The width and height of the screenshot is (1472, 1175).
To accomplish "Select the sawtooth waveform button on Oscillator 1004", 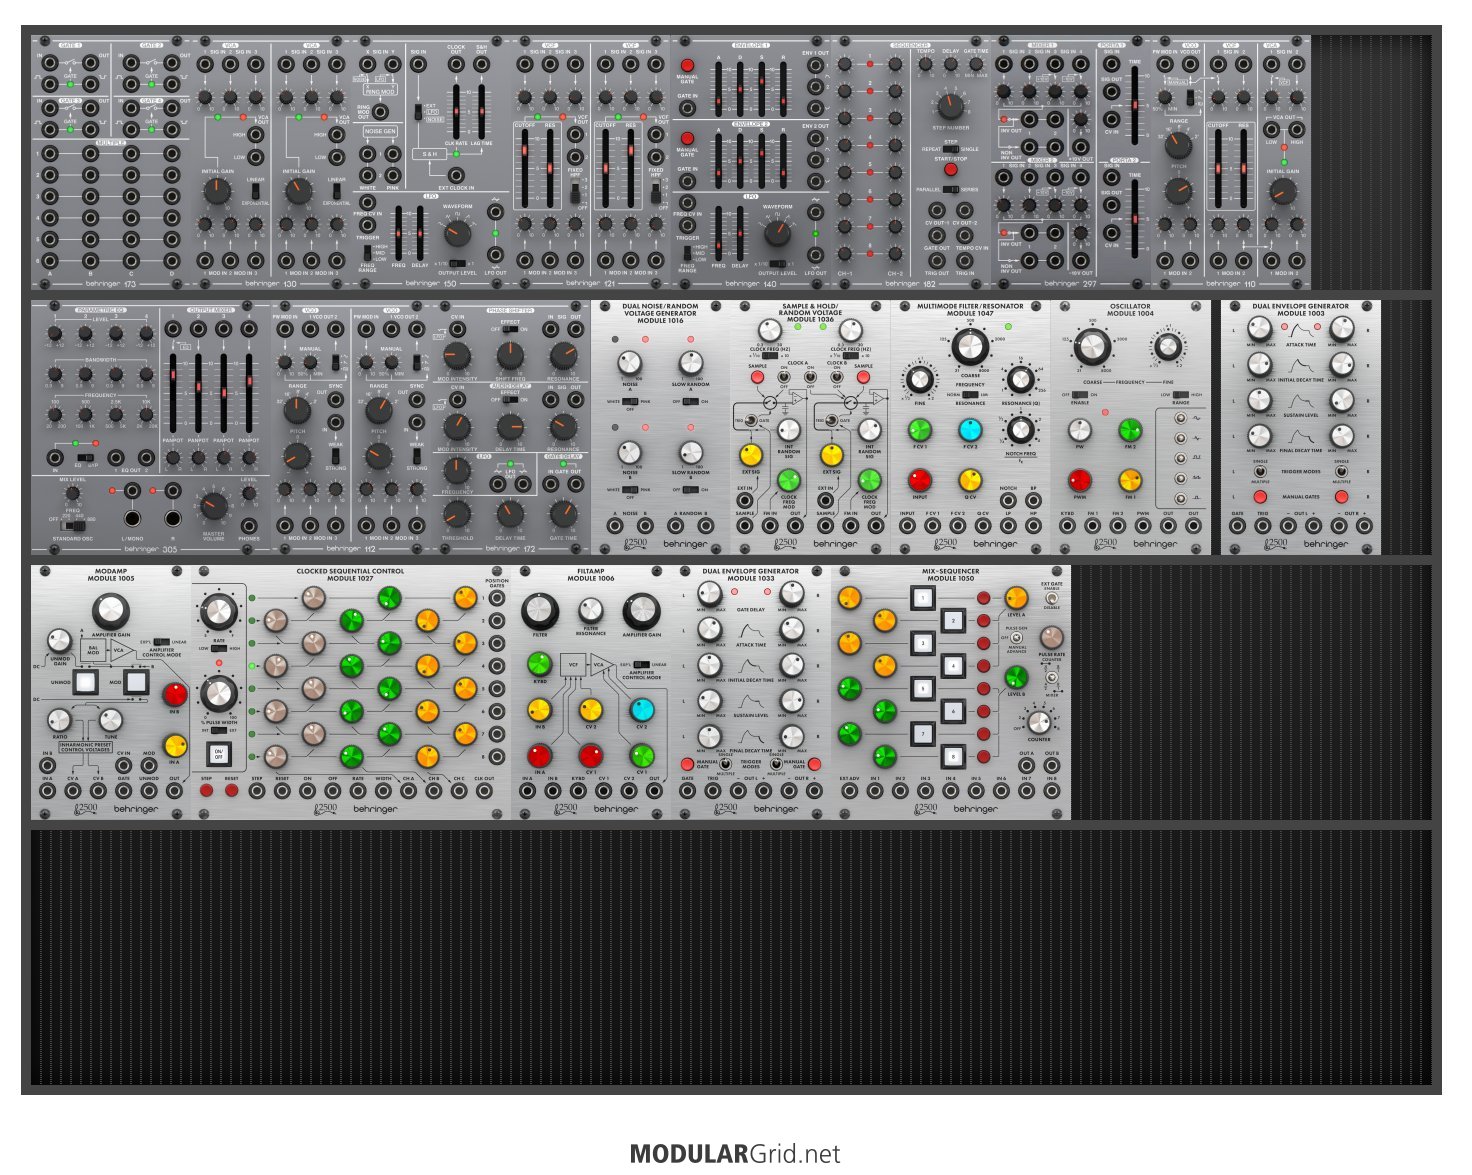I will tap(1181, 478).
